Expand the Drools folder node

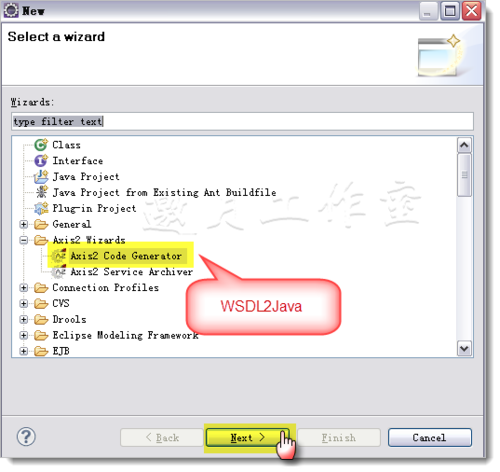[x=23, y=319]
